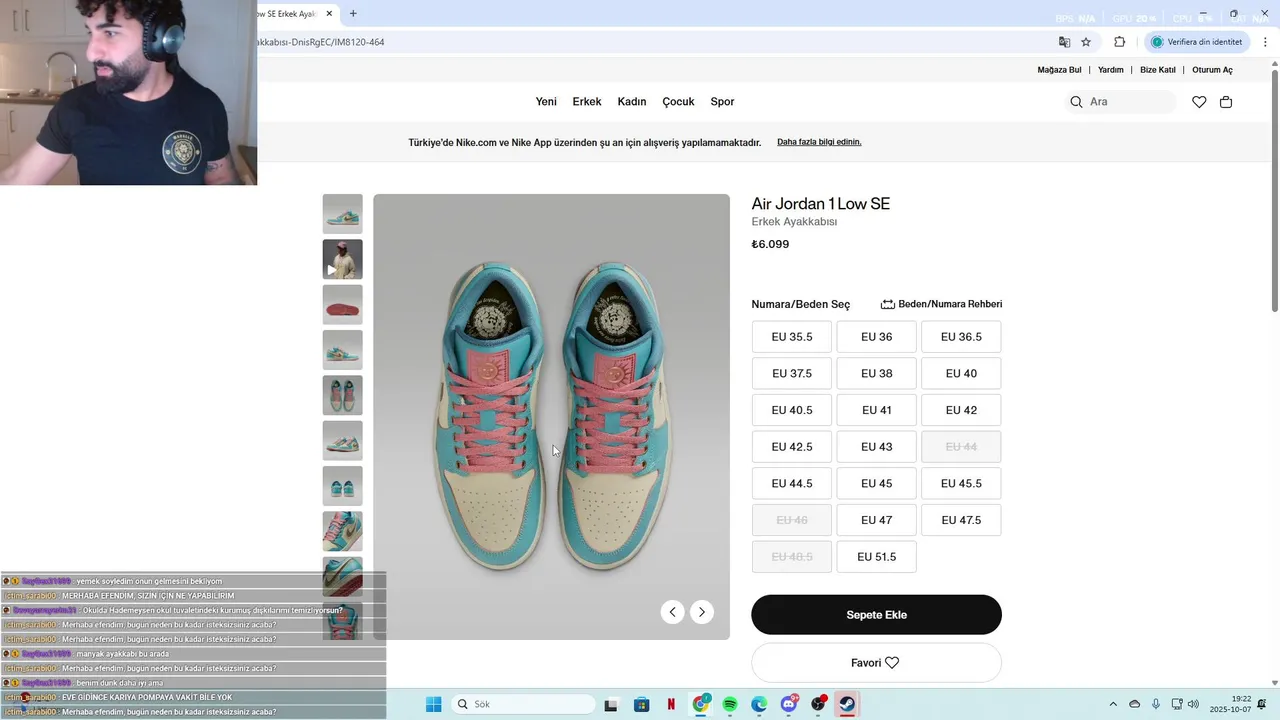Open Beden/Numara Rehberi size guide

click(x=941, y=304)
